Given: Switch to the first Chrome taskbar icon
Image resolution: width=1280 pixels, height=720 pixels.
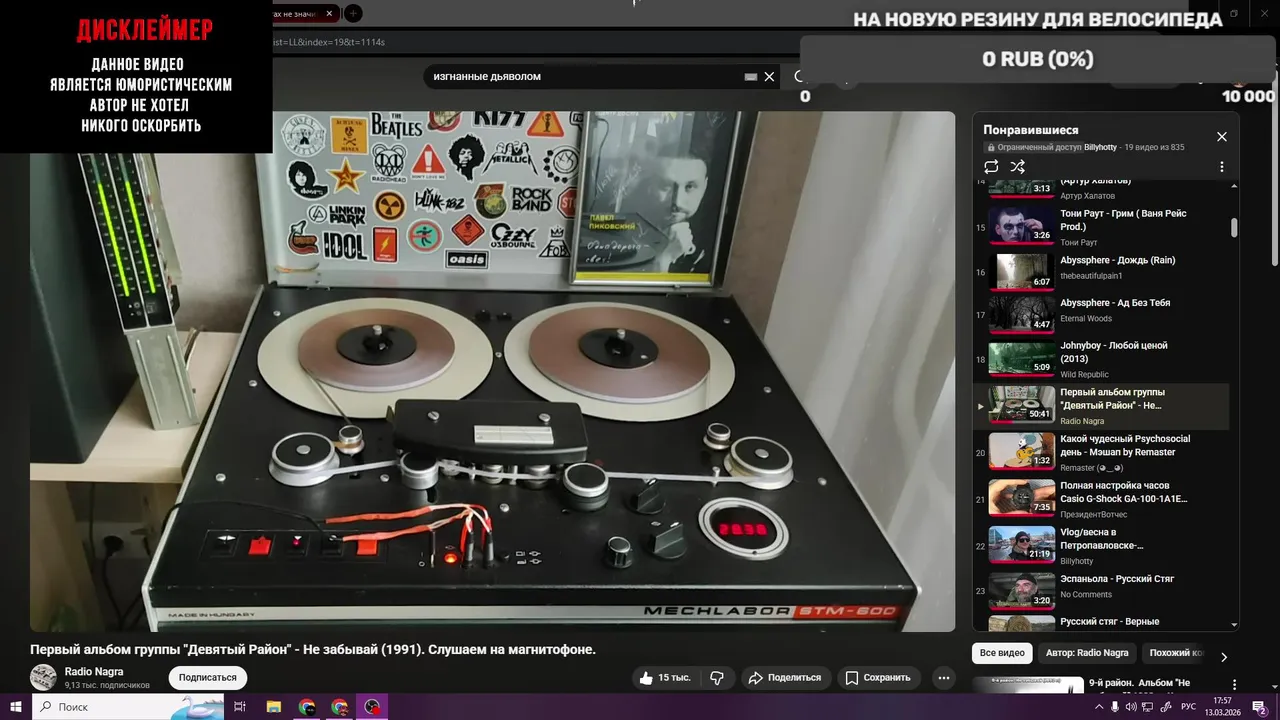Looking at the screenshot, I should point(306,707).
